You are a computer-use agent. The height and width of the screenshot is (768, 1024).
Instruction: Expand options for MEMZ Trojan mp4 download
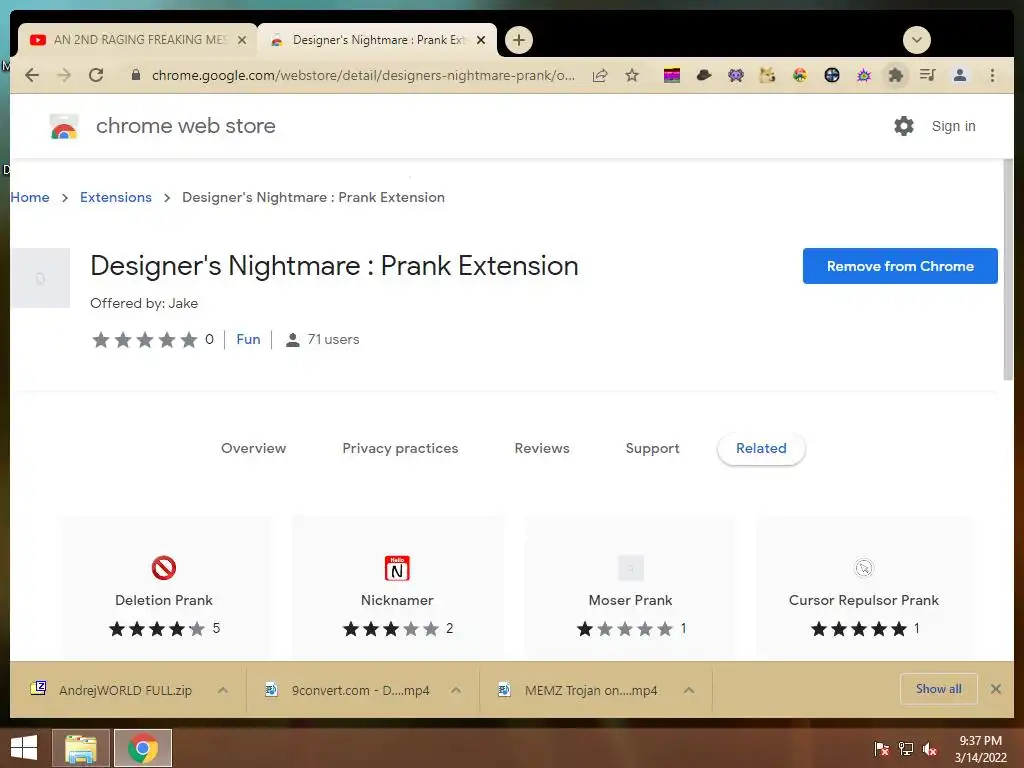click(689, 690)
